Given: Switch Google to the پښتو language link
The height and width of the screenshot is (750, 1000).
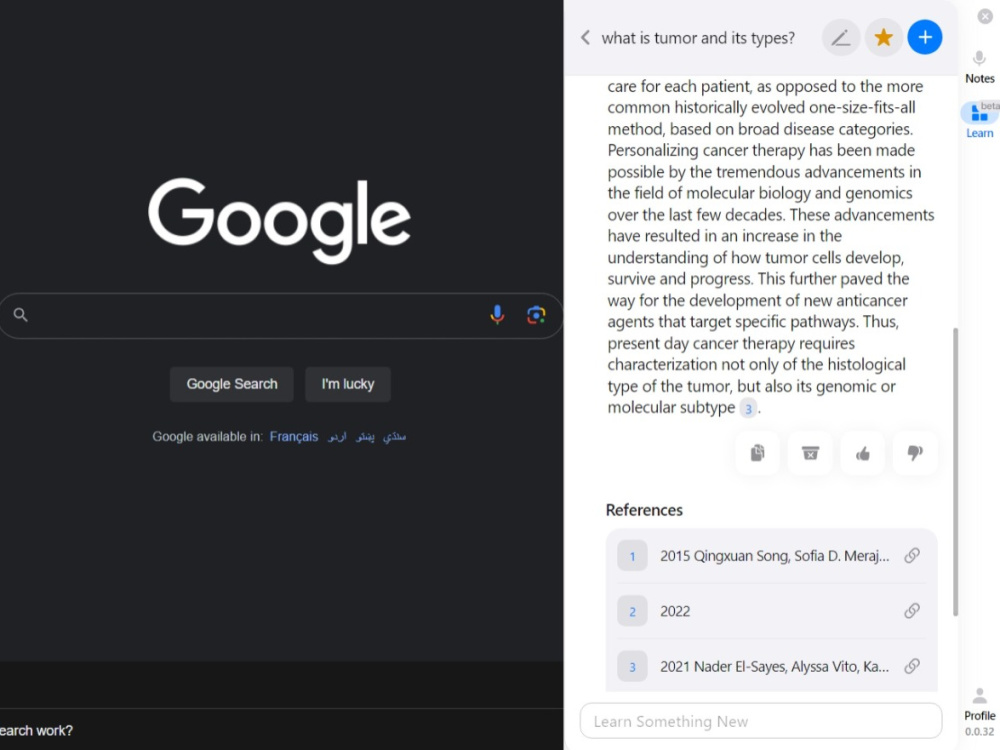Looking at the screenshot, I should 365,437.
